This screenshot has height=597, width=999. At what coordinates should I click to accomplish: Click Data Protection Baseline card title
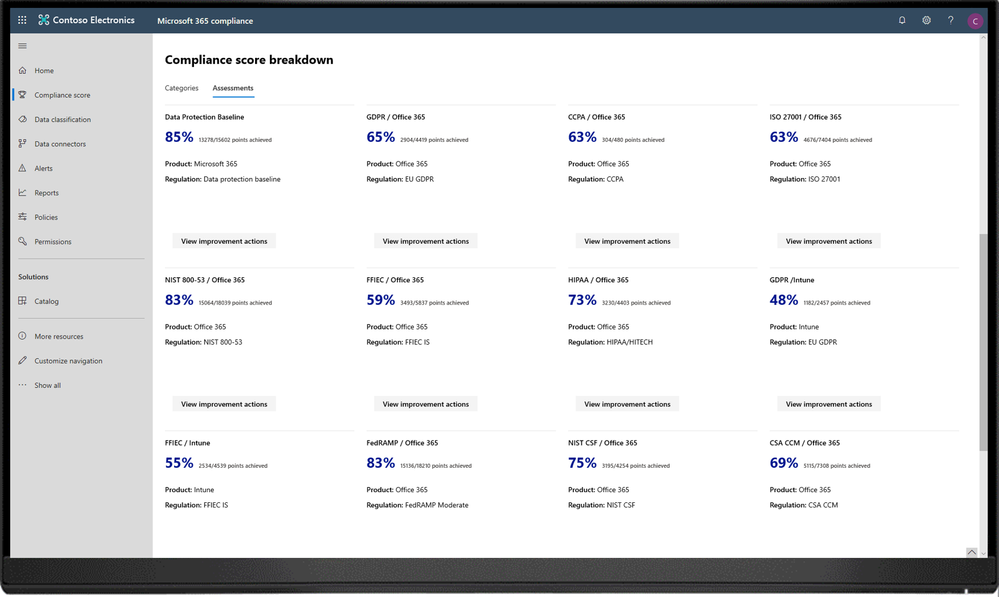[205, 117]
